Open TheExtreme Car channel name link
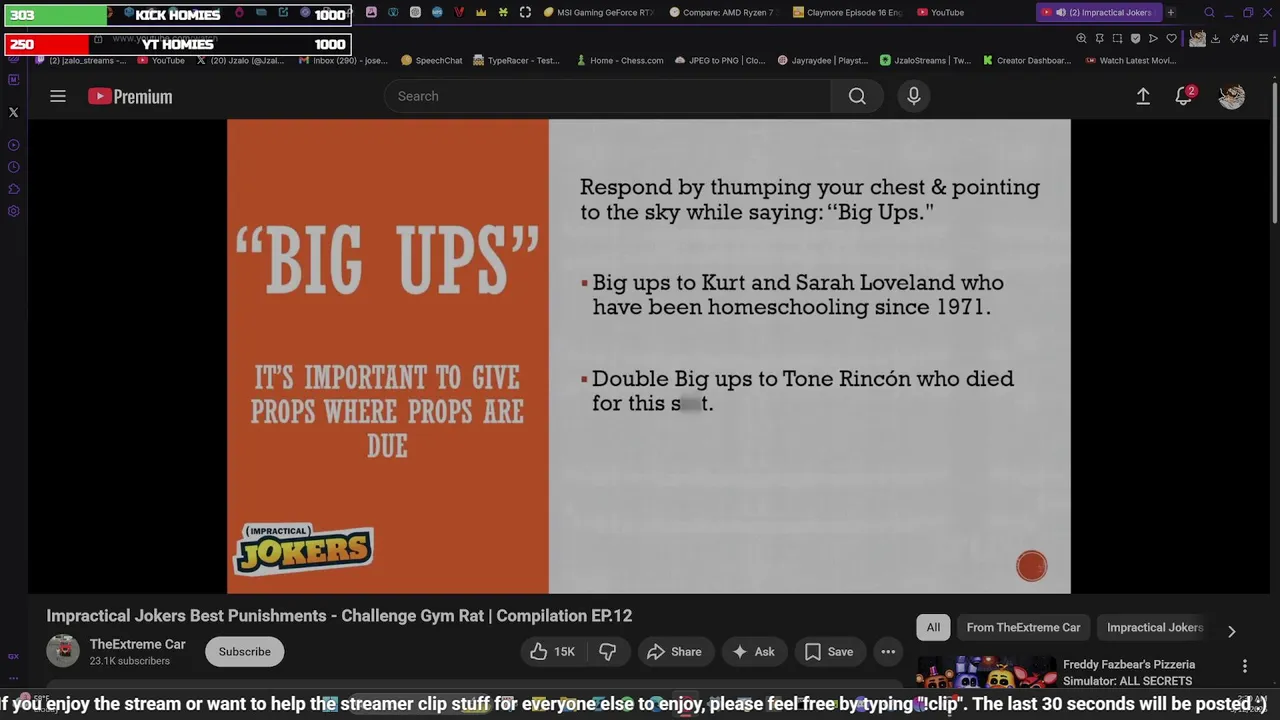This screenshot has height=720, width=1280. pyautogui.click(x=138, y=644)
